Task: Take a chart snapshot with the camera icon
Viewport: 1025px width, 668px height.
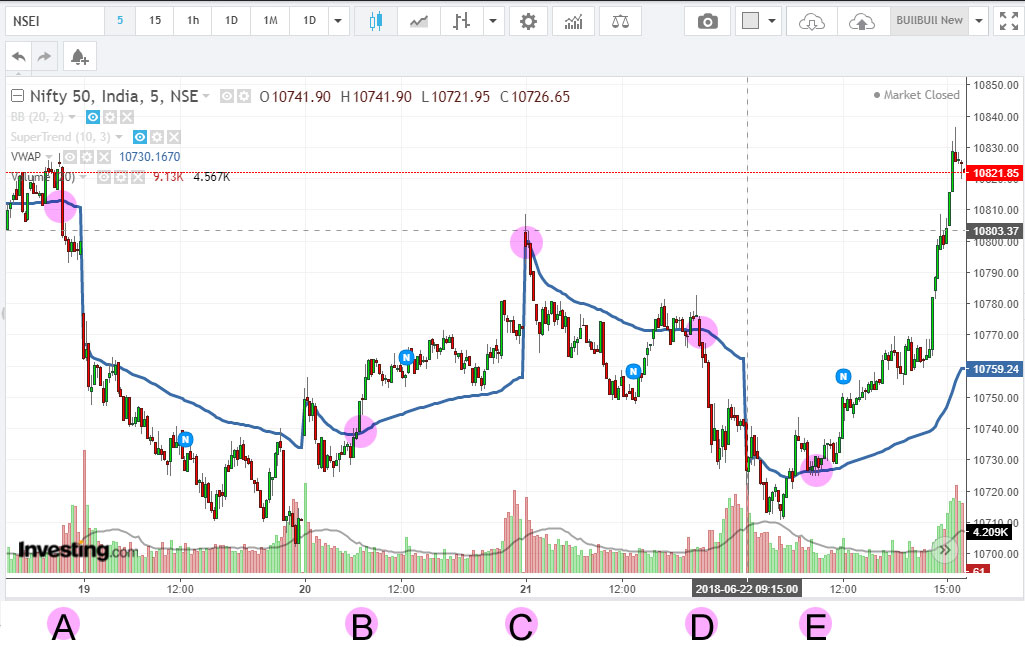Action: click(x=707, y=21)
